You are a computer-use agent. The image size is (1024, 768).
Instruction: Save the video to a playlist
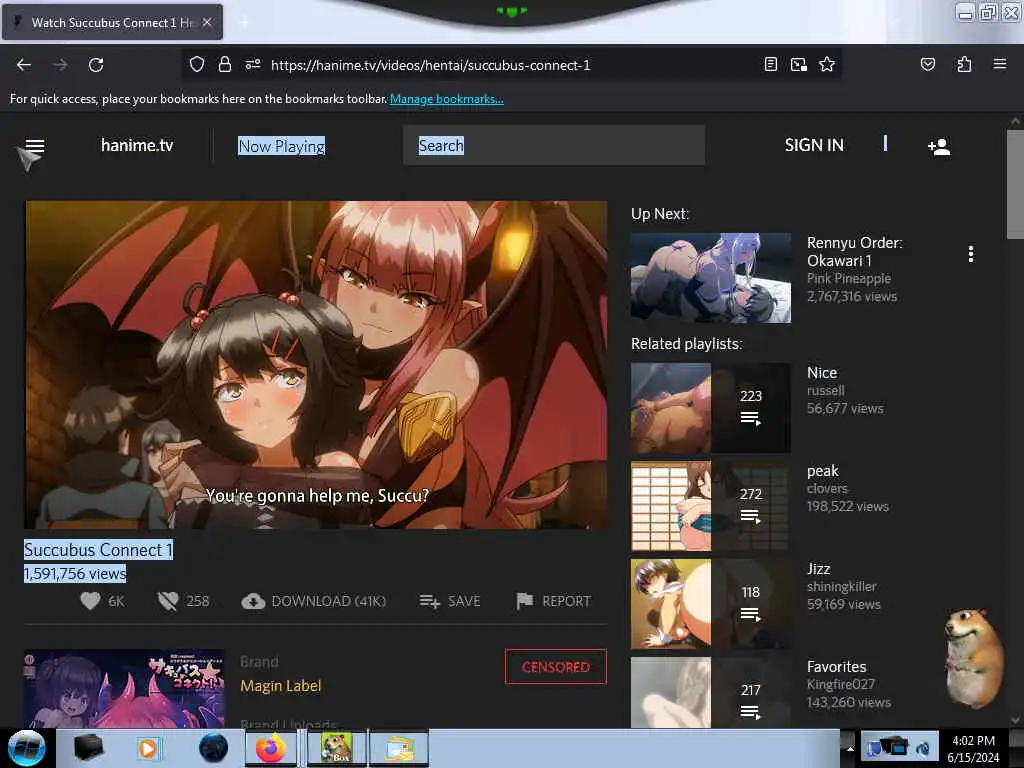(449, 601)
